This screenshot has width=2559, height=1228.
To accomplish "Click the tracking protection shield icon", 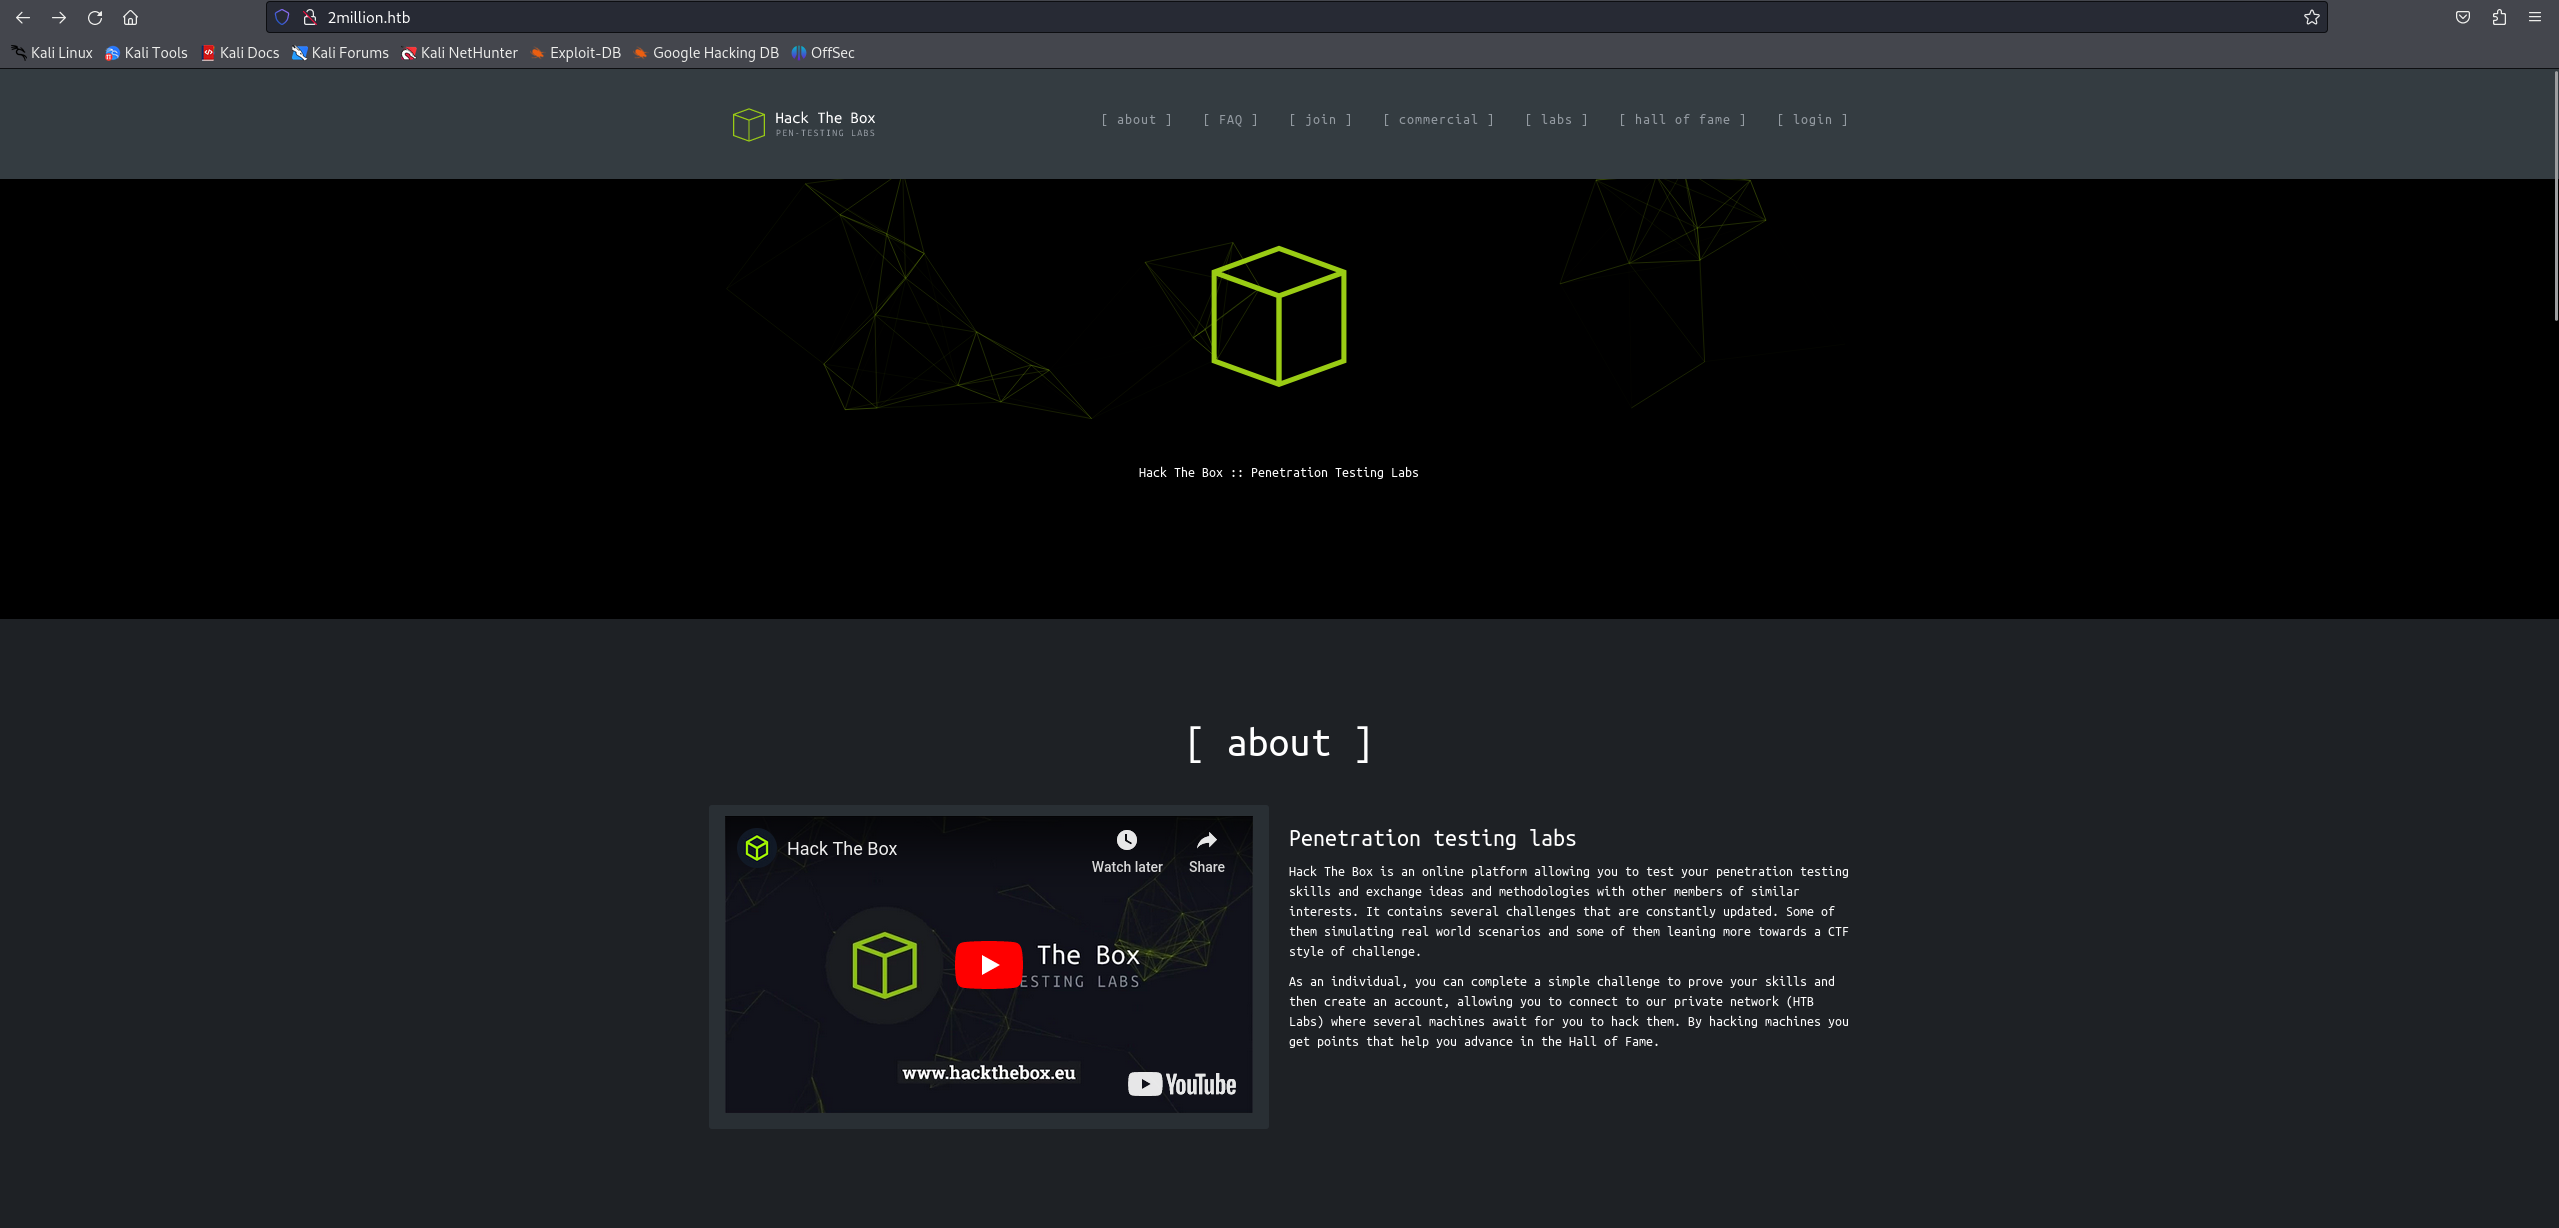I will click(282, 17).
